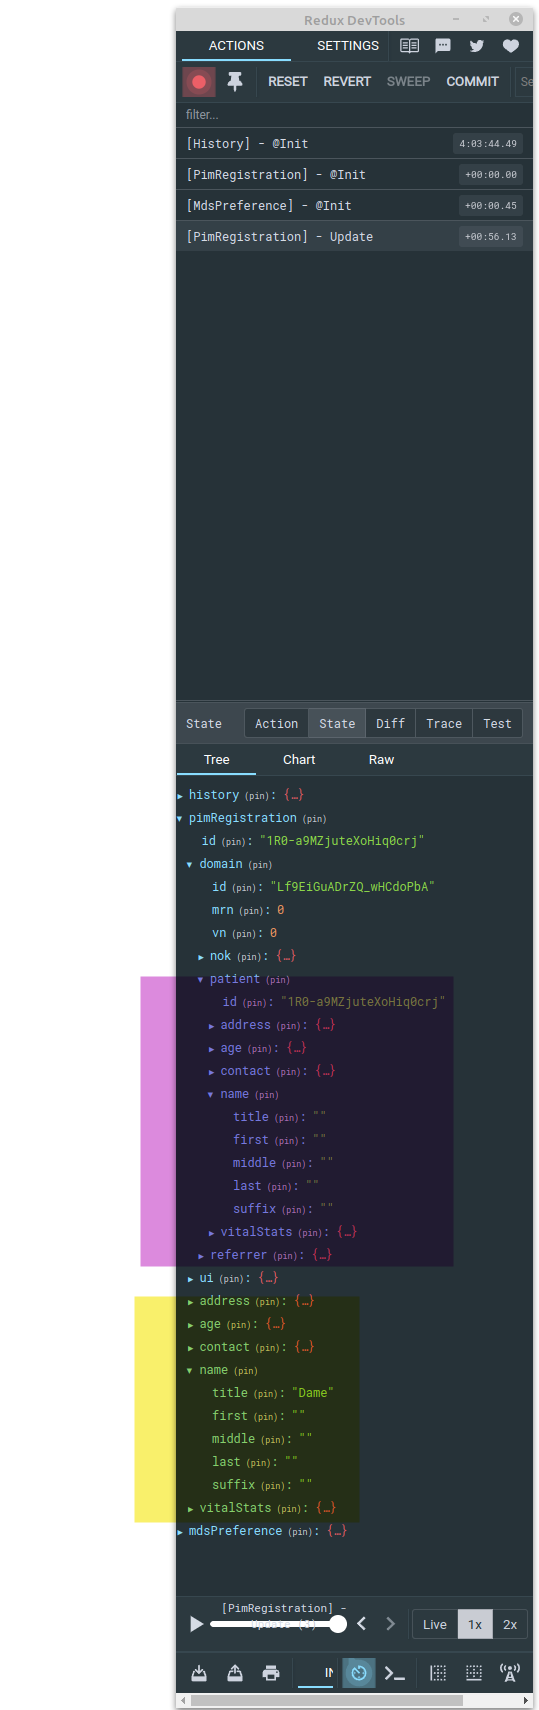Image resolution: width=539 pixels, height=1710 pixels.
Task: Expand the history tree node
Action: point(180,796)
